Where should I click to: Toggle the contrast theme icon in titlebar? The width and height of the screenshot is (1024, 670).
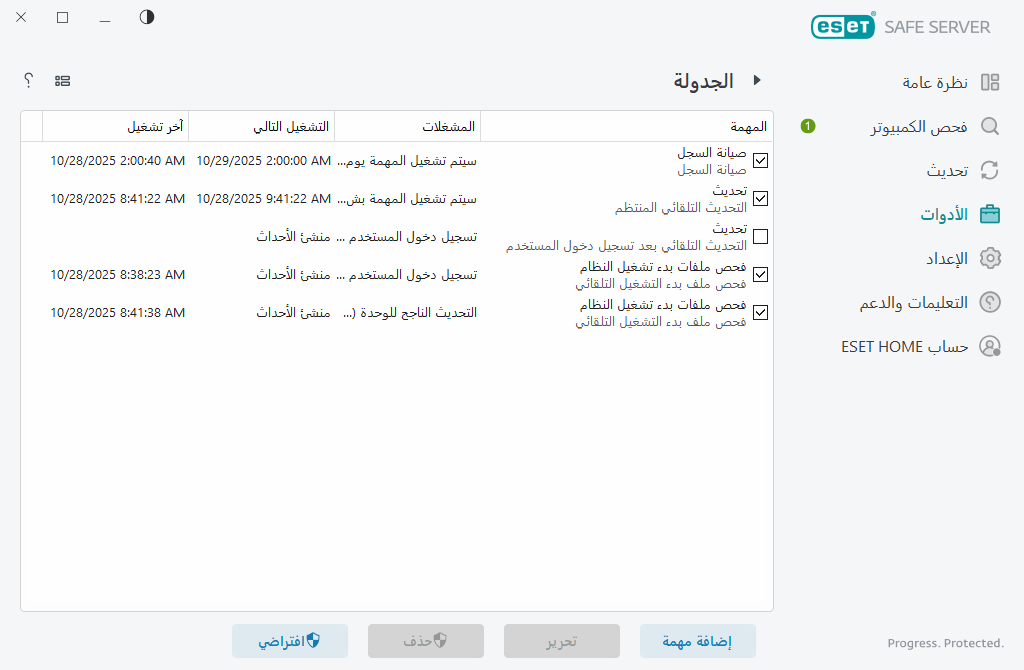[146, 17]
